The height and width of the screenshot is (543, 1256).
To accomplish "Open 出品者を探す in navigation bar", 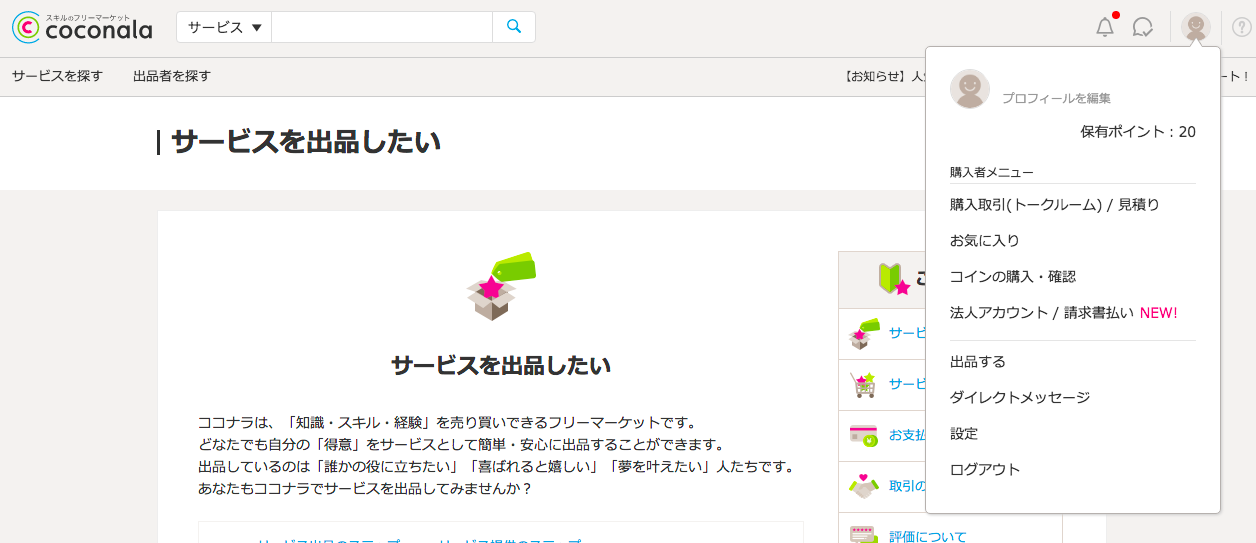I will click(172, 76).
